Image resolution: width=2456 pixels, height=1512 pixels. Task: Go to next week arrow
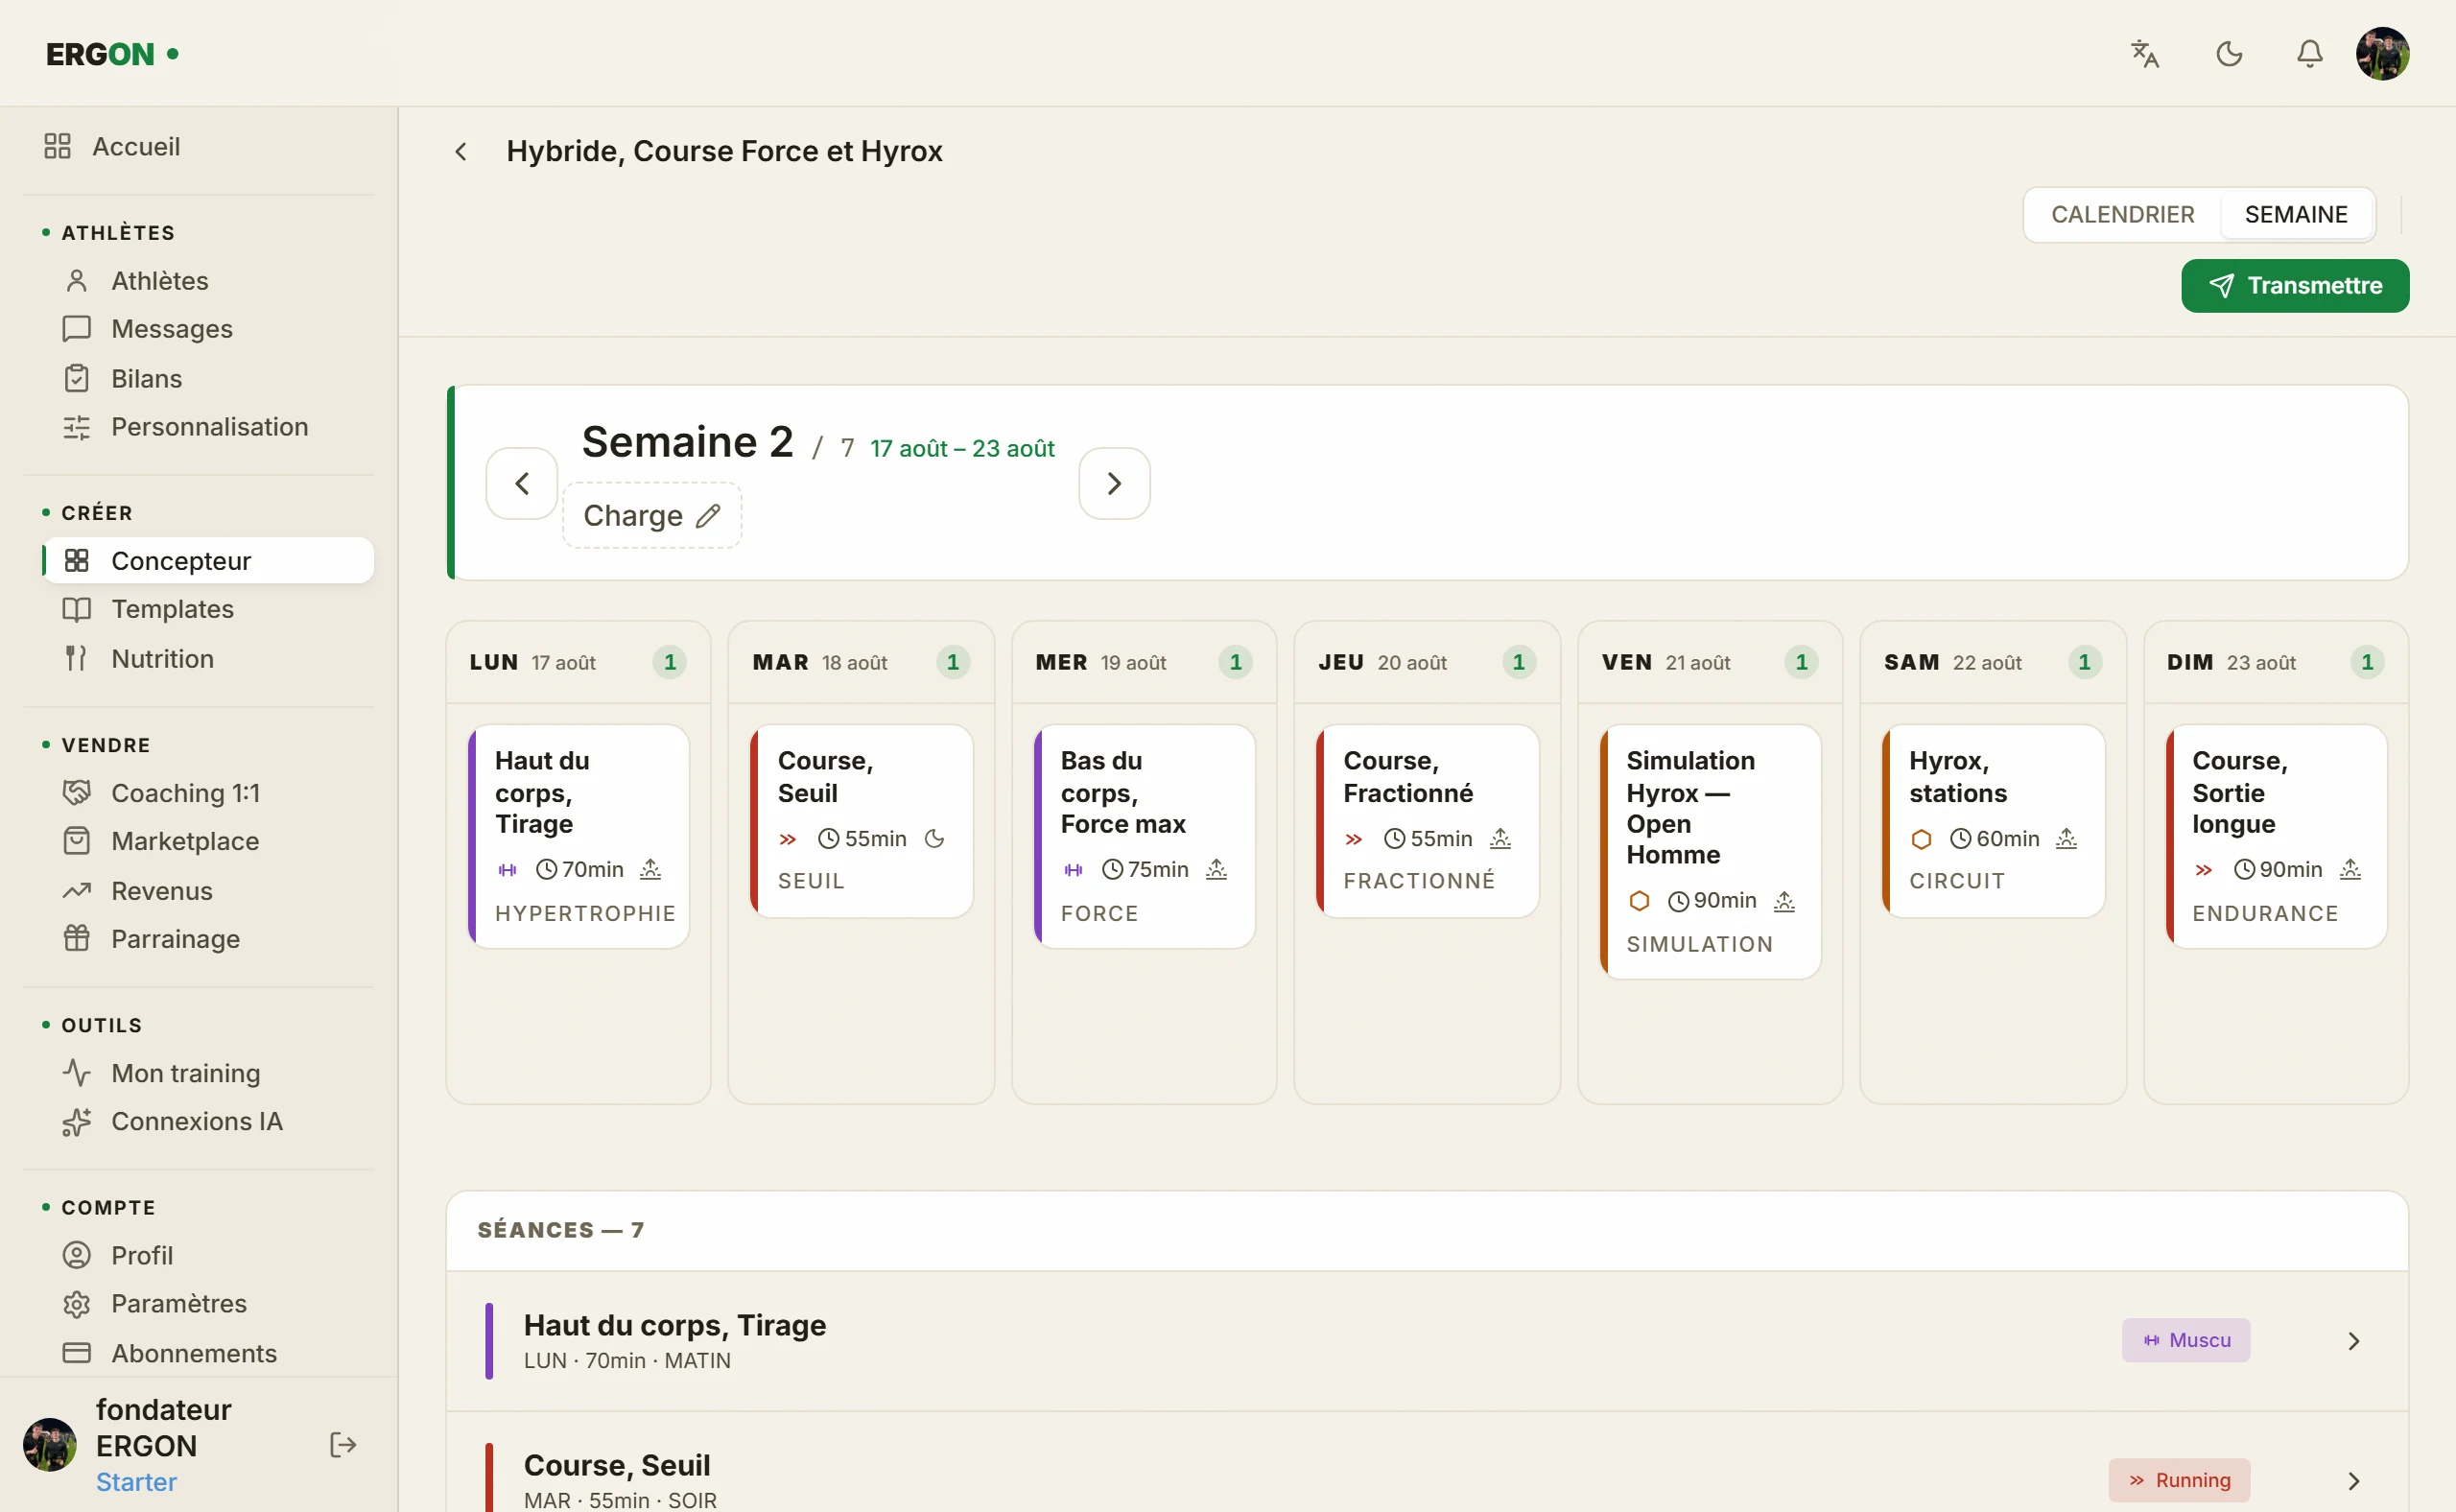1114,484
